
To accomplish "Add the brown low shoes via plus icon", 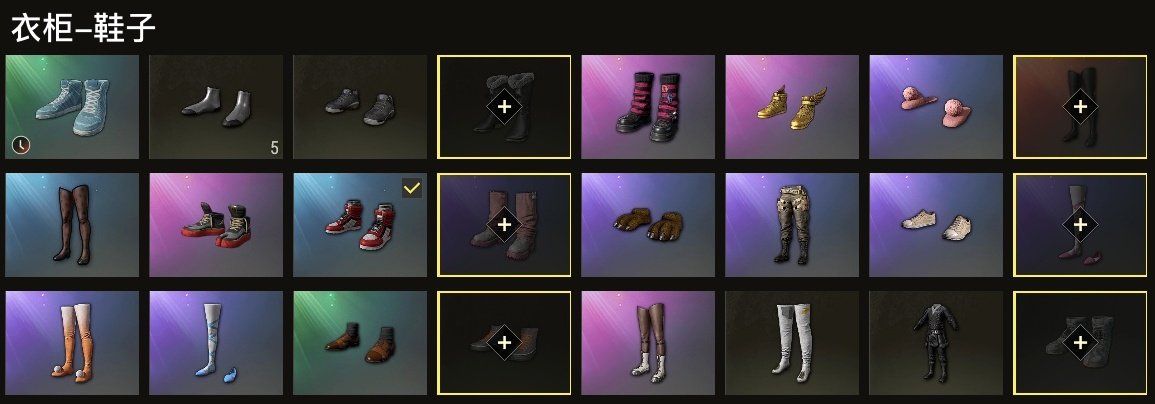I will pos(504,343).
